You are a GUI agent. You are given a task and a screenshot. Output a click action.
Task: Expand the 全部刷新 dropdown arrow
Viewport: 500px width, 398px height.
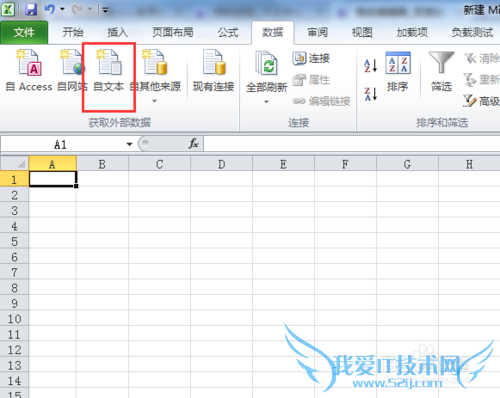point(266,102)
